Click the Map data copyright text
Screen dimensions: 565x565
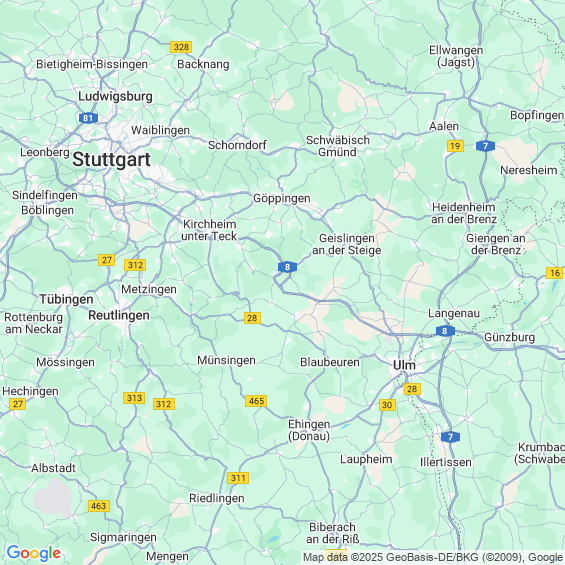point(433,557)
